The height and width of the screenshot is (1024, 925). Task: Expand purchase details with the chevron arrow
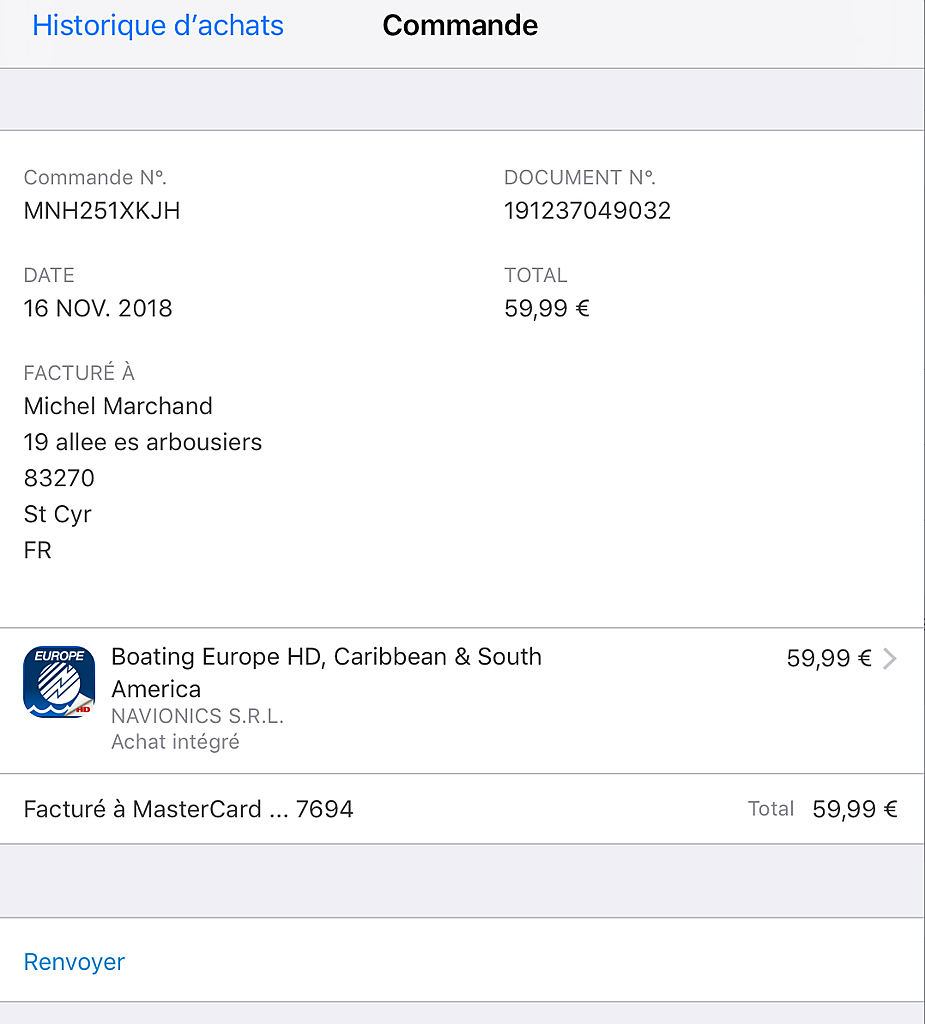[x=889, y=659]
